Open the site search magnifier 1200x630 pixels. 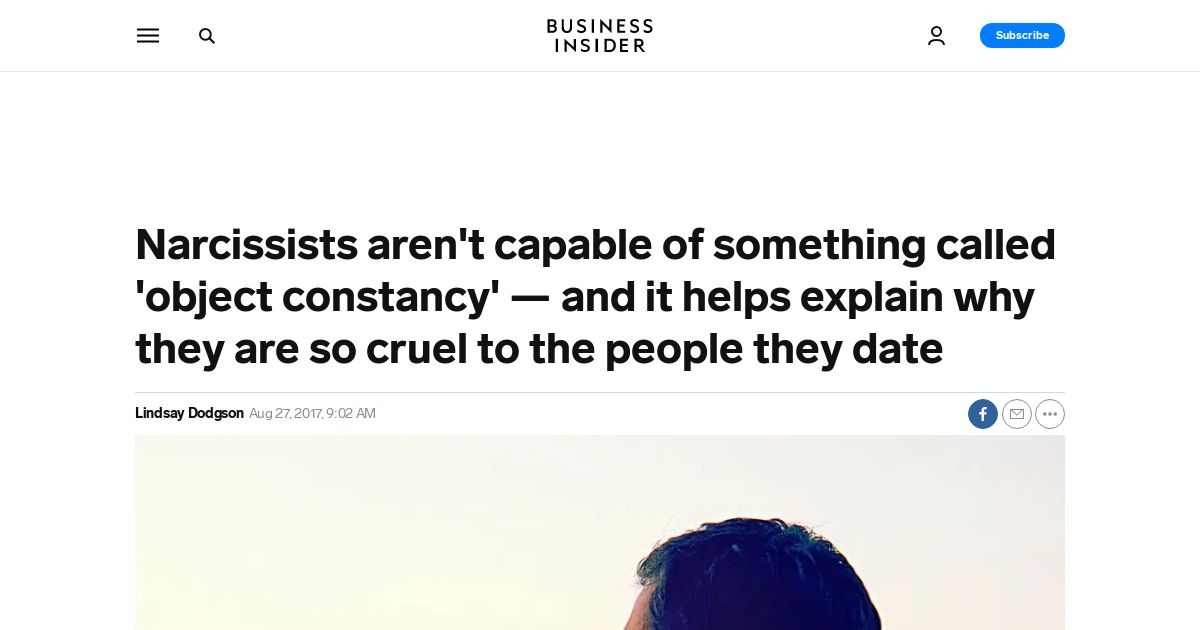click(x=207, y=36)
